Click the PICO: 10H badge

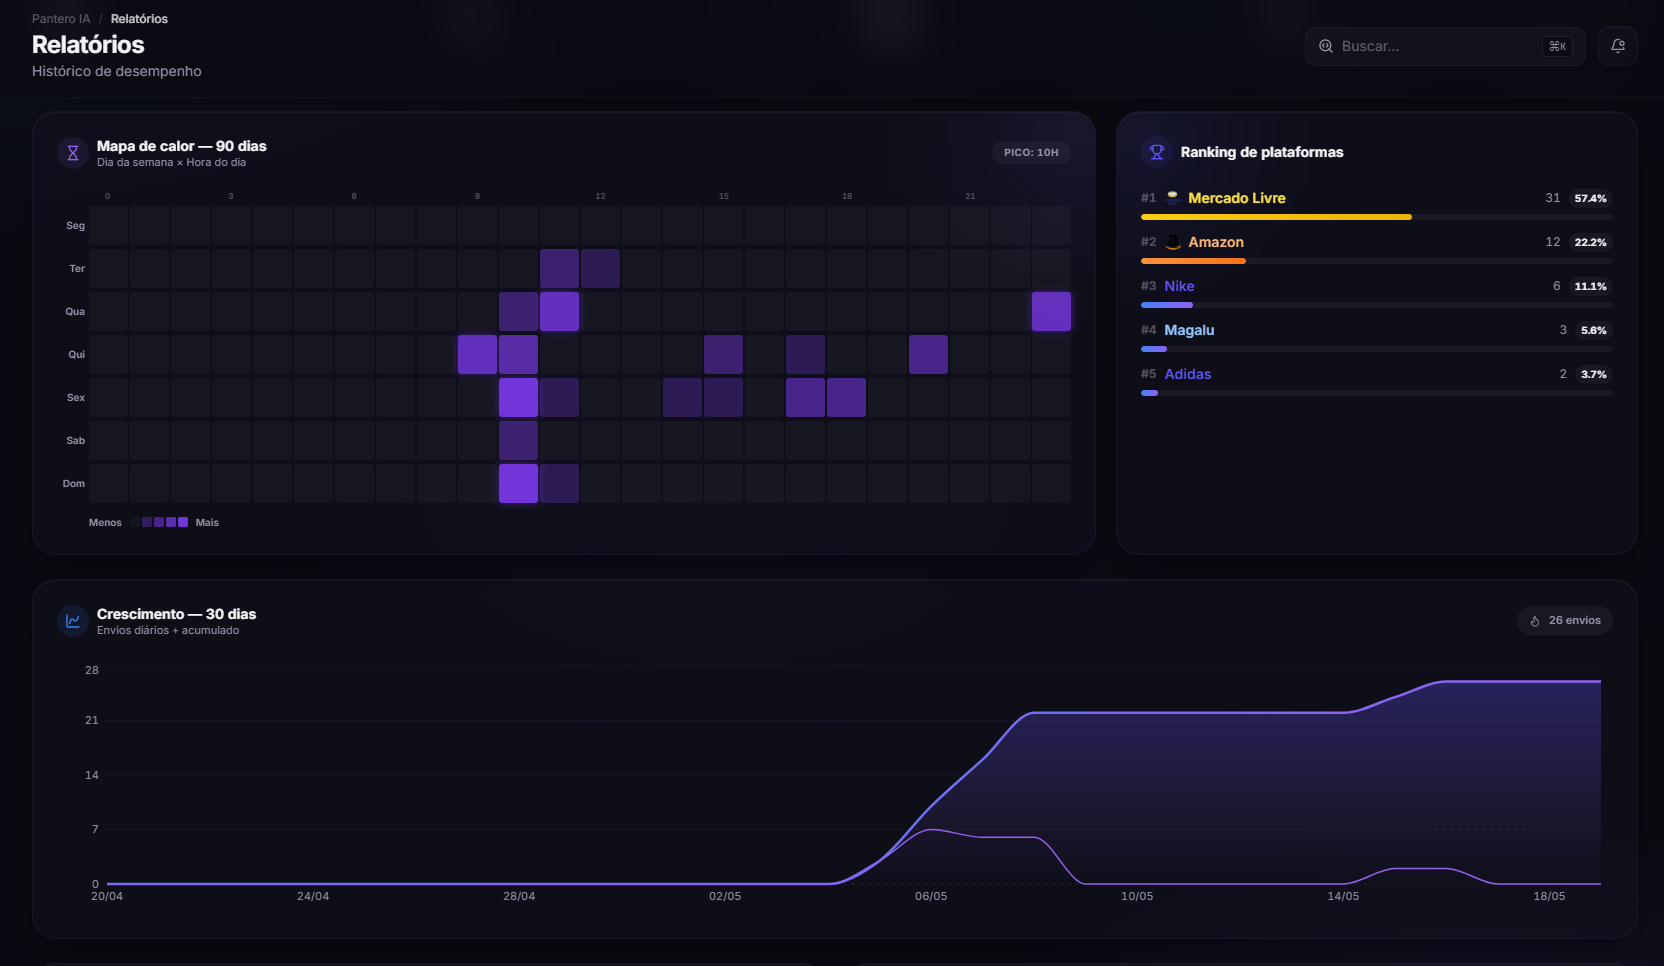coord(1031,153)
